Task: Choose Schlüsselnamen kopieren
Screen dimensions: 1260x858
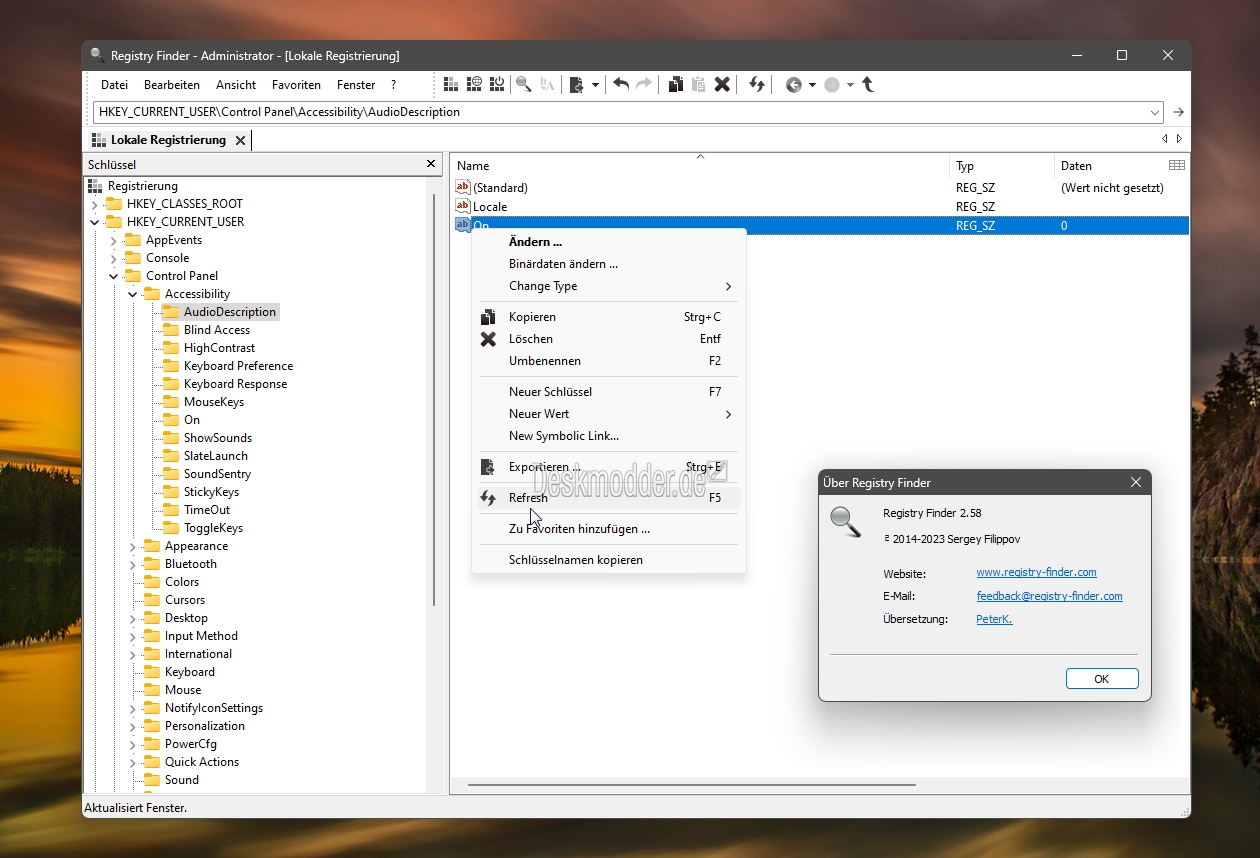Action: click(608, 560)
